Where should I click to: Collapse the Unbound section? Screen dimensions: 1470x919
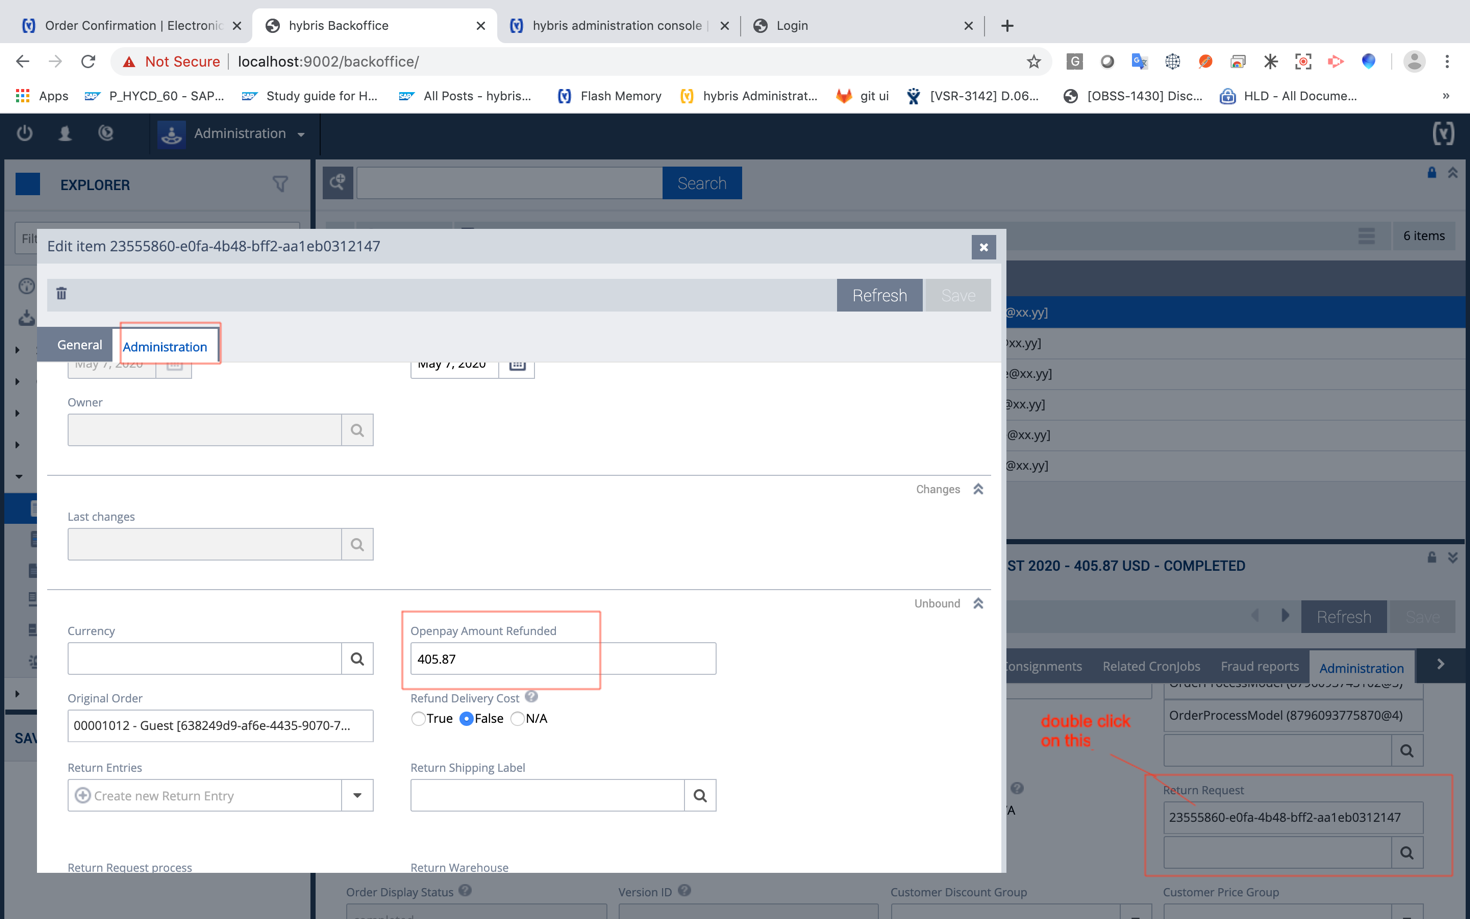pos(978,604)
